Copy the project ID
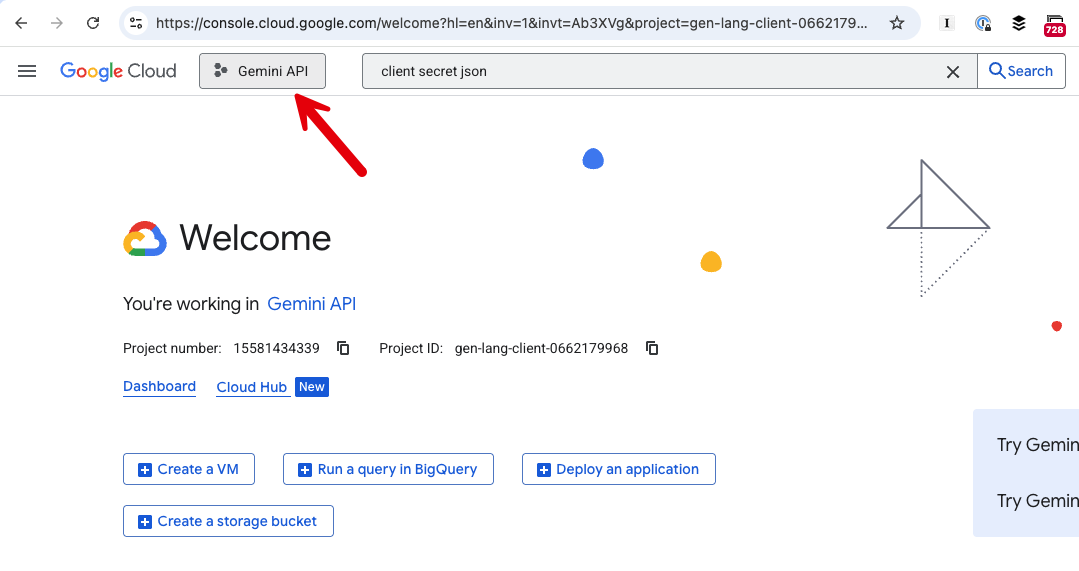 click(652, 348)
